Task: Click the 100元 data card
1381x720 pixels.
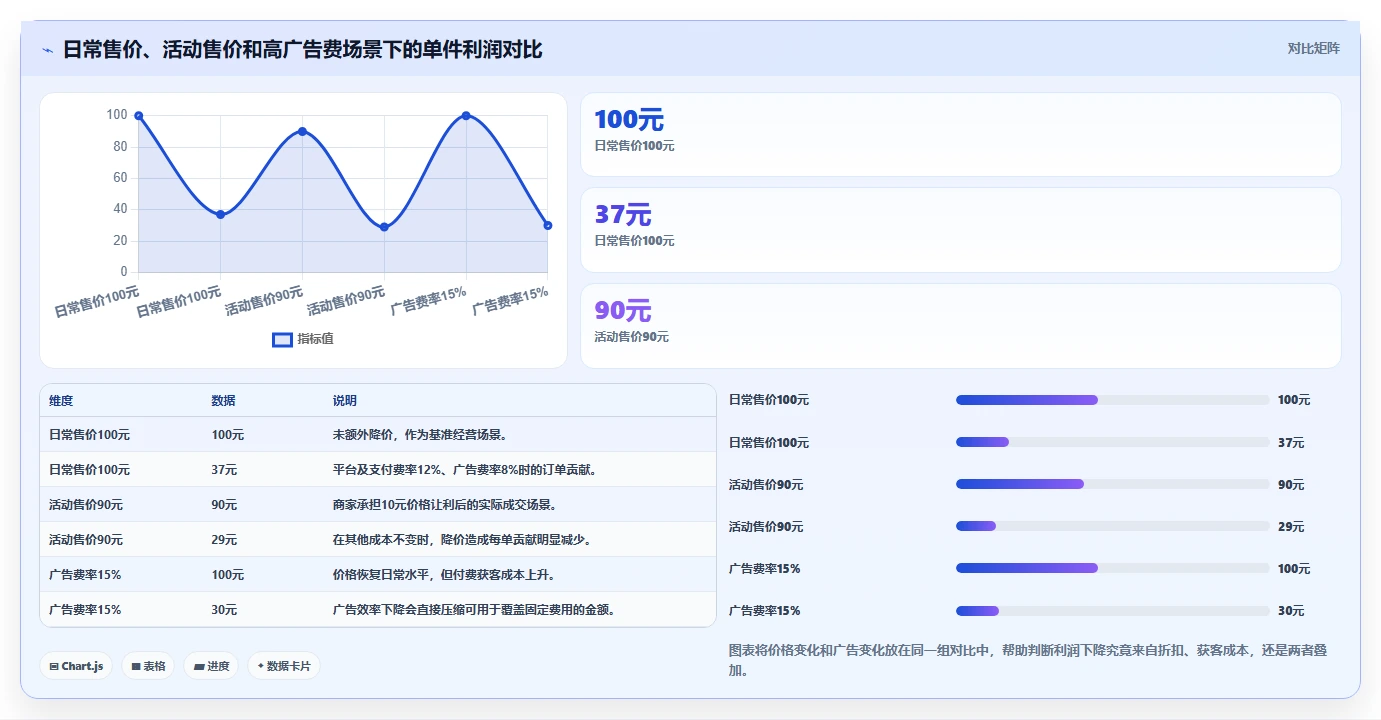Action: pos(961,135)
